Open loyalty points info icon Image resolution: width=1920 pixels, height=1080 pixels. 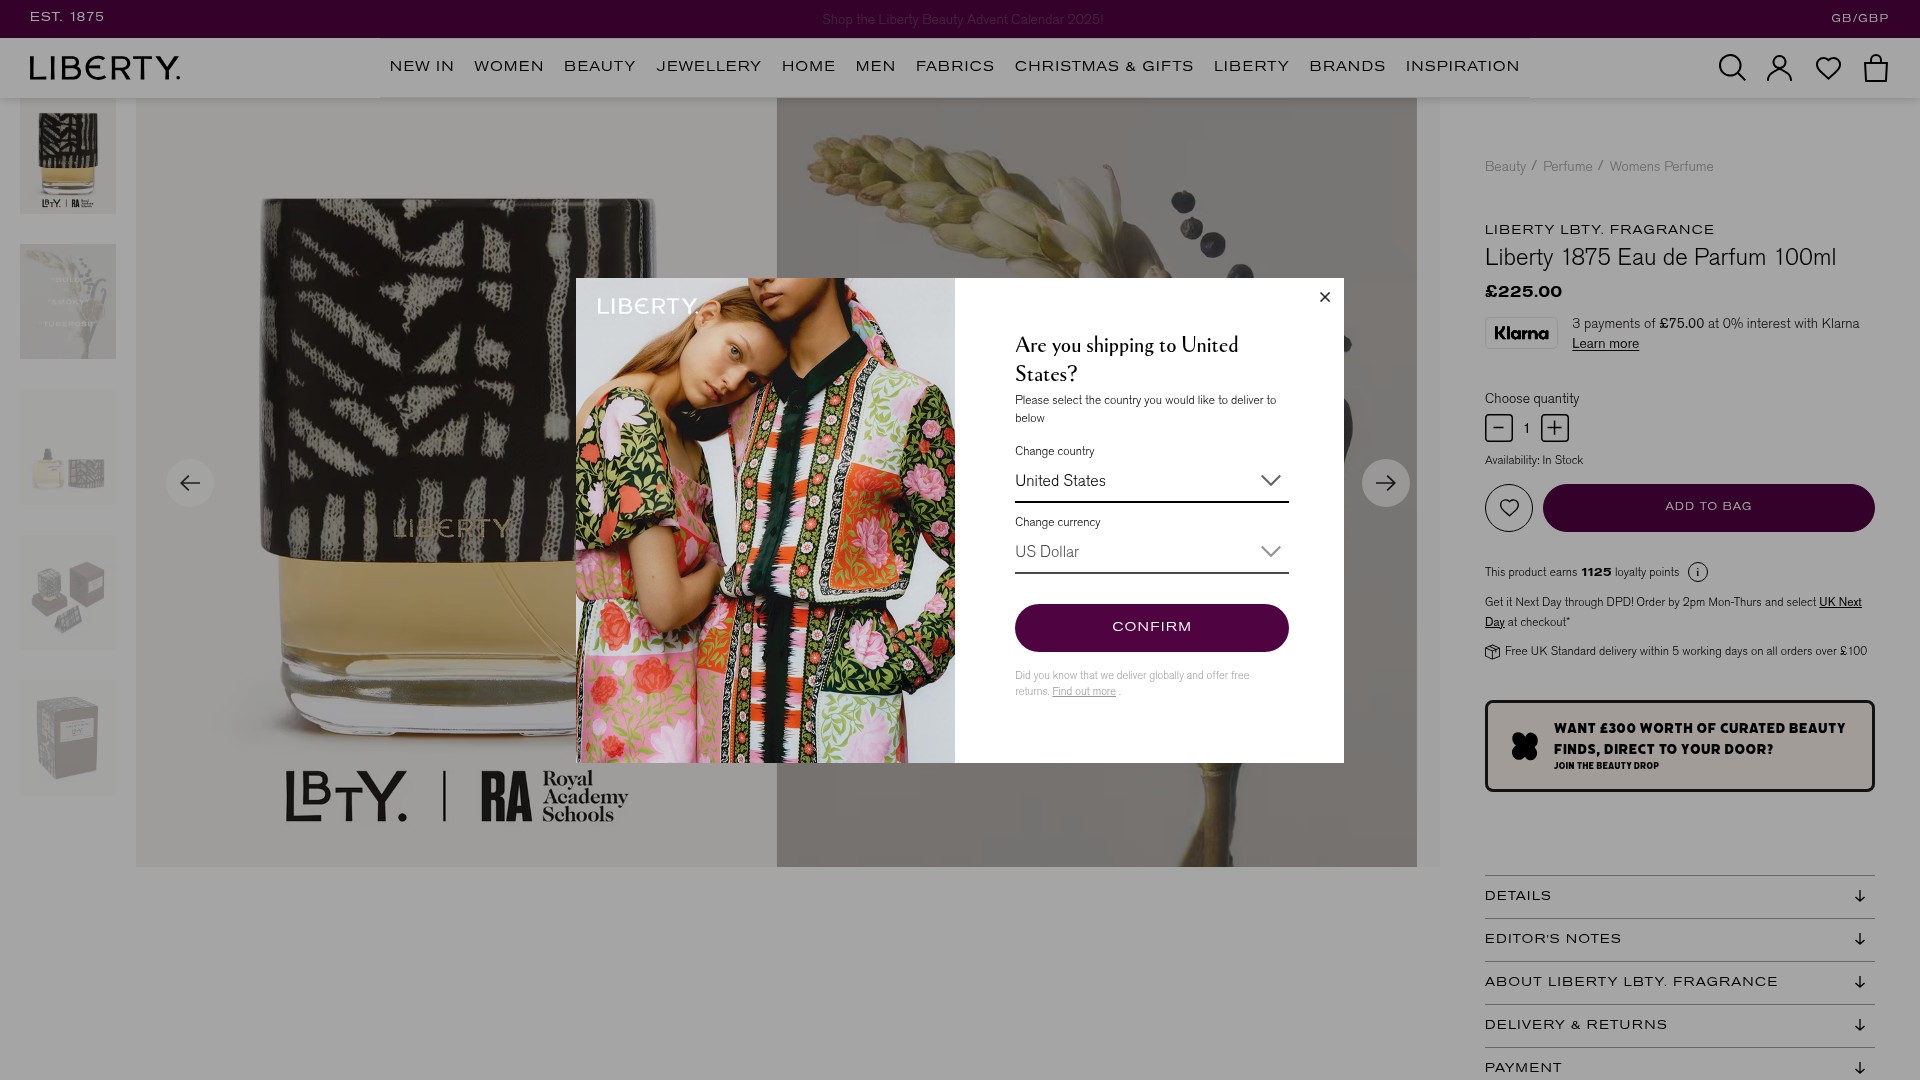1697,572
